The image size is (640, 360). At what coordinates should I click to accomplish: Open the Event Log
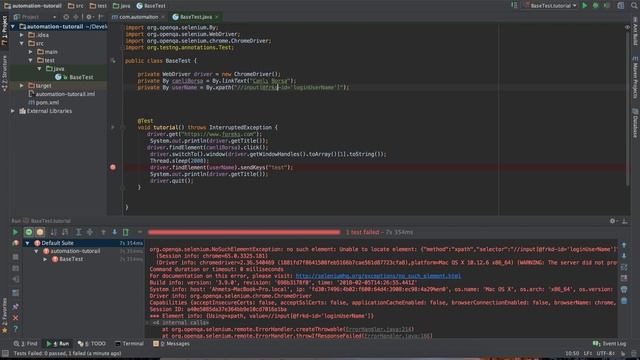[x=609, y=344]
